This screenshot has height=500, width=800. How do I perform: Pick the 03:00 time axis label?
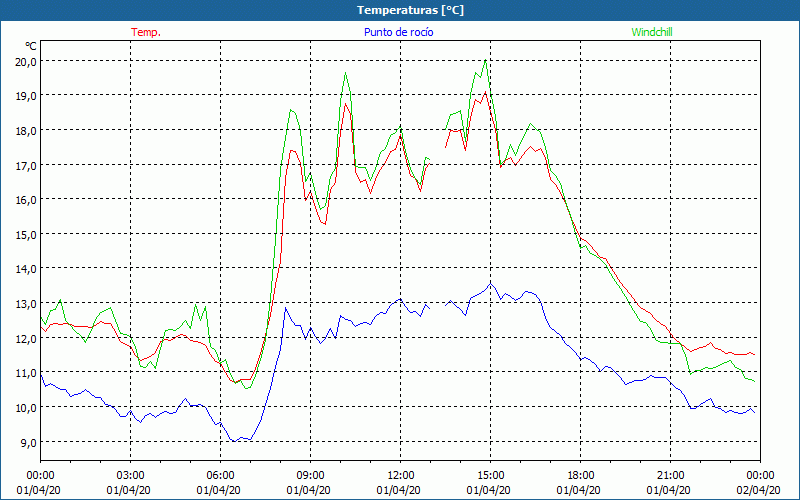pos(131,475)
